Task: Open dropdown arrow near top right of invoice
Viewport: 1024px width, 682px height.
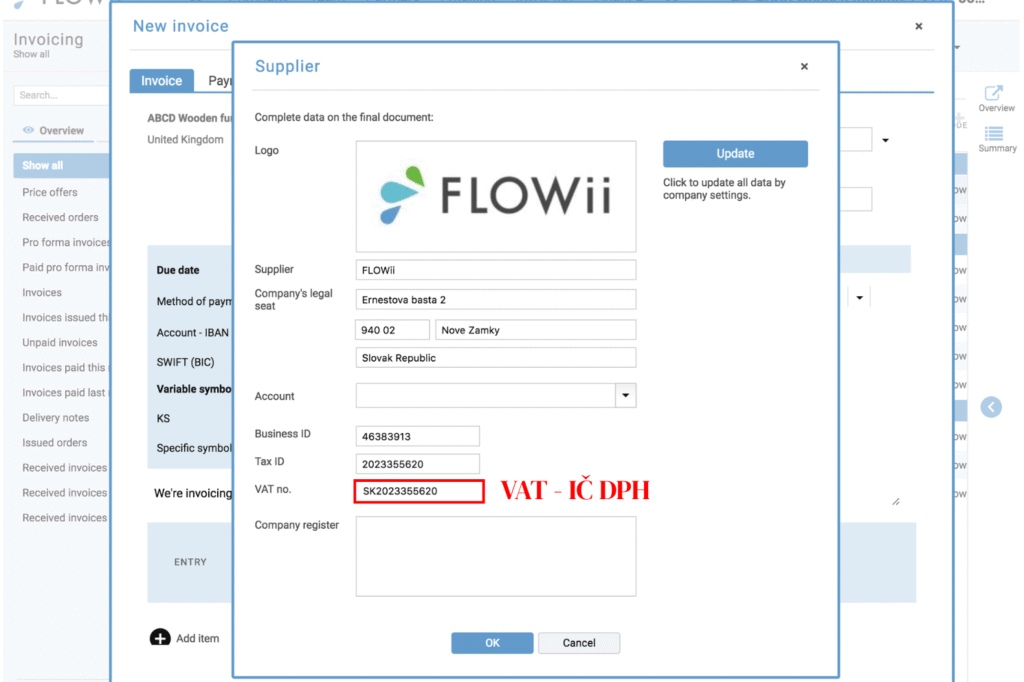Action: tap(885, 140)
